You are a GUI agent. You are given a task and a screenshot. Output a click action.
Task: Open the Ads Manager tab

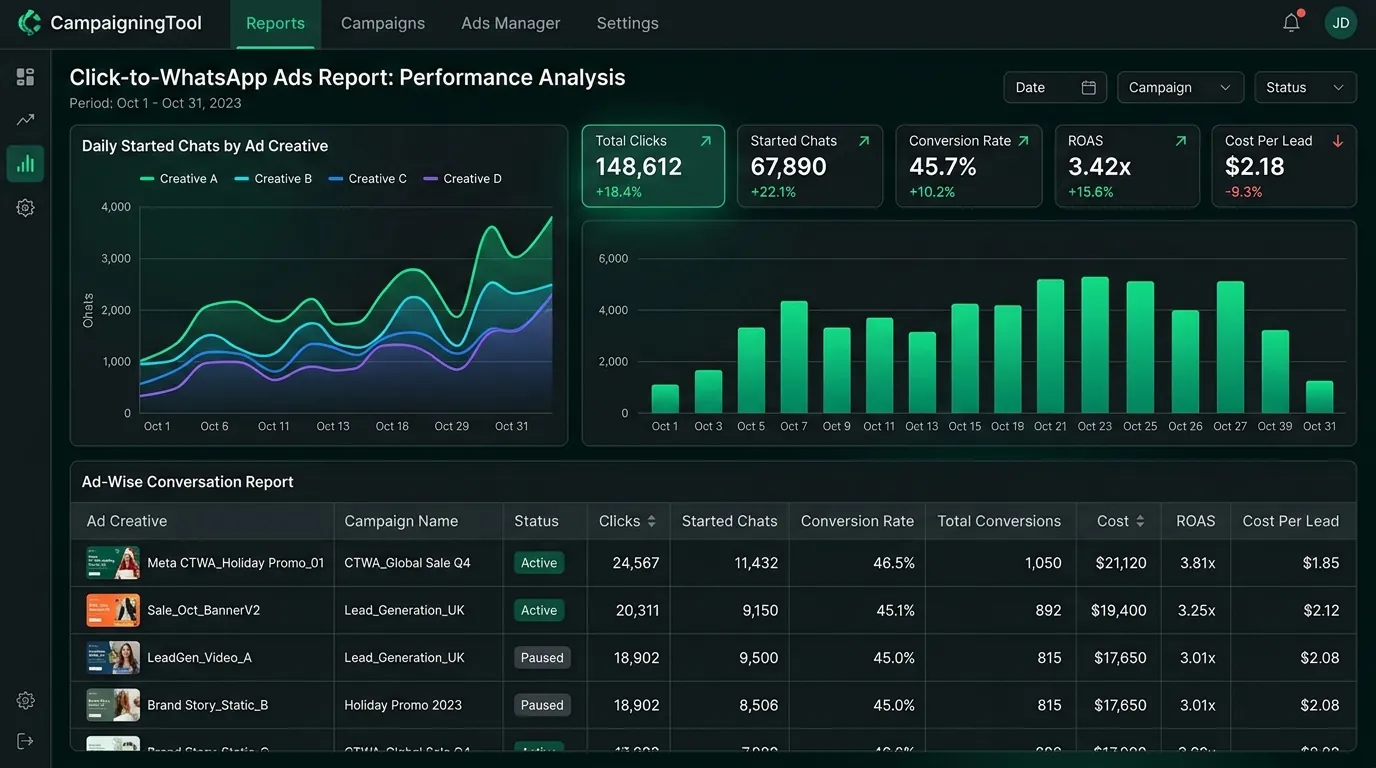pos(511,23)
